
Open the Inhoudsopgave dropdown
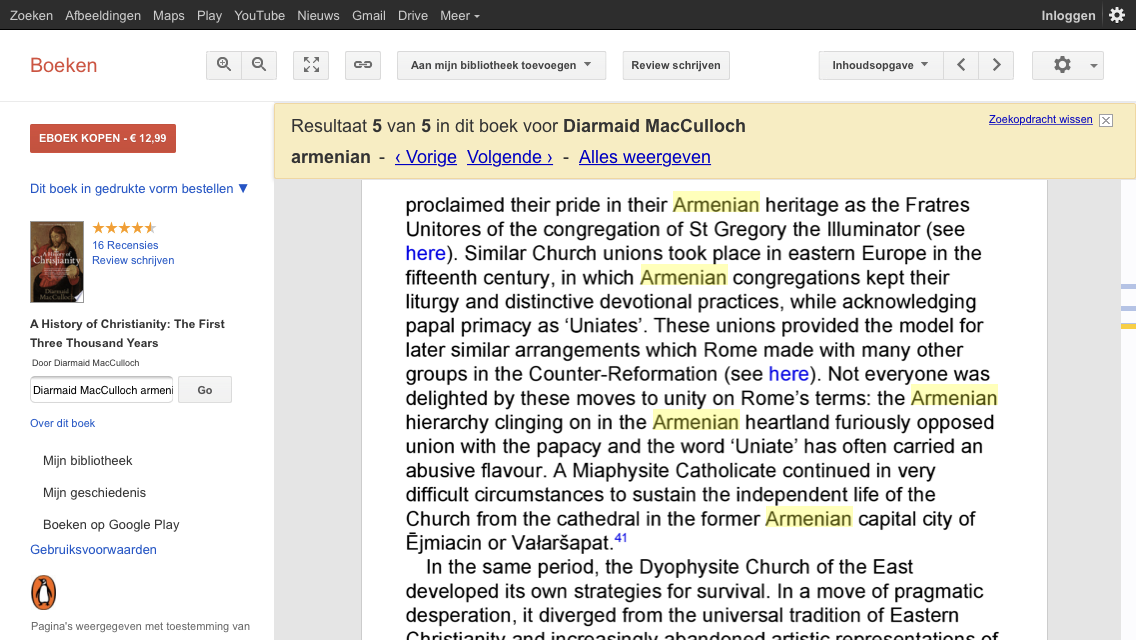881,65
